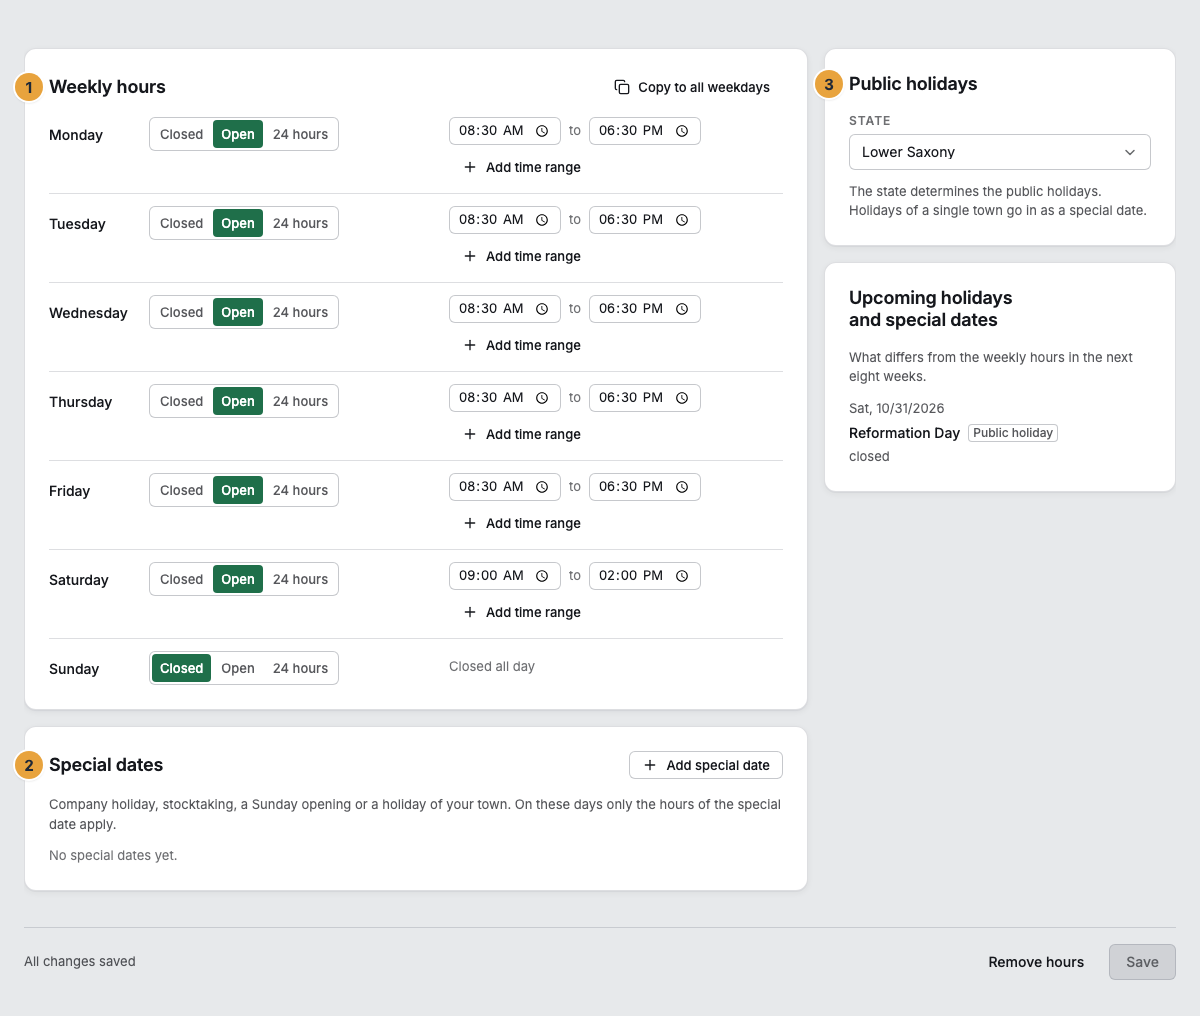The height and width of the screenshot is (1016, 1200).
Task: Click the Closed all day text for Sunday
Action: click(492, 666)
